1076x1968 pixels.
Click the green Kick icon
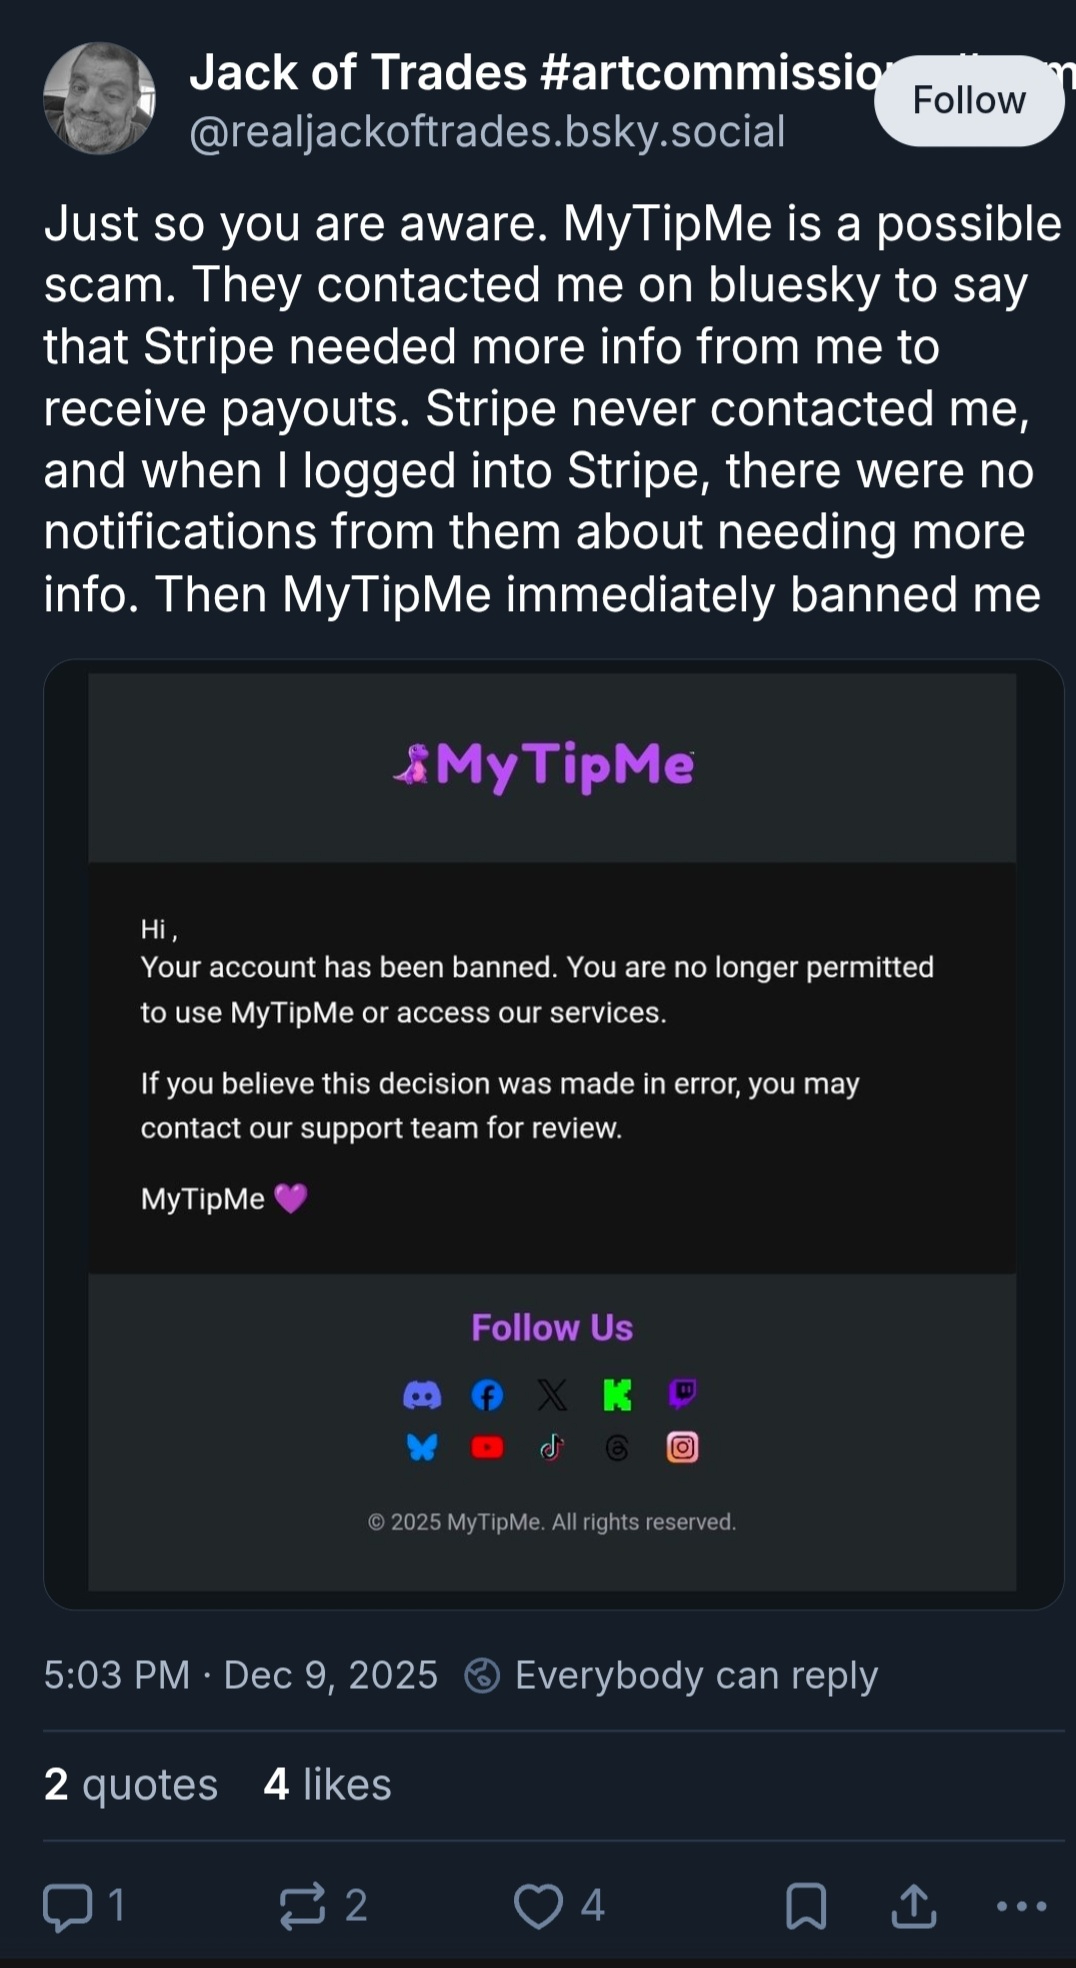click(618, 1395)
